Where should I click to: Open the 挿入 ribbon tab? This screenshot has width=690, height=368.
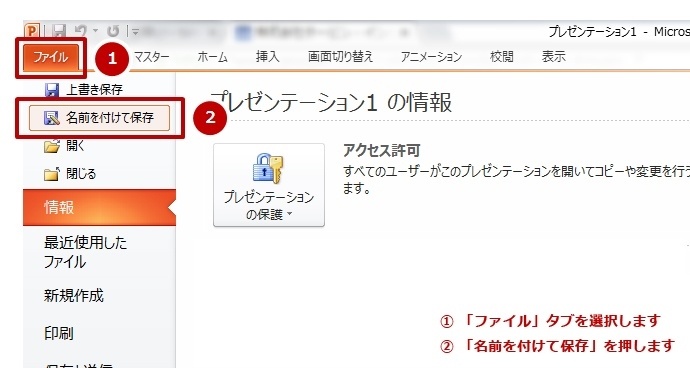268,57
